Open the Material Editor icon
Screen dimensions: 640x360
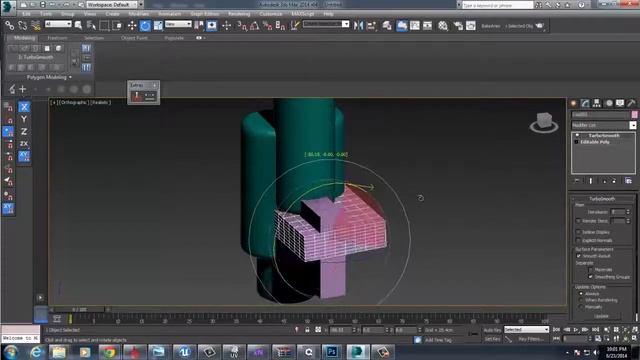coord(443,26)
